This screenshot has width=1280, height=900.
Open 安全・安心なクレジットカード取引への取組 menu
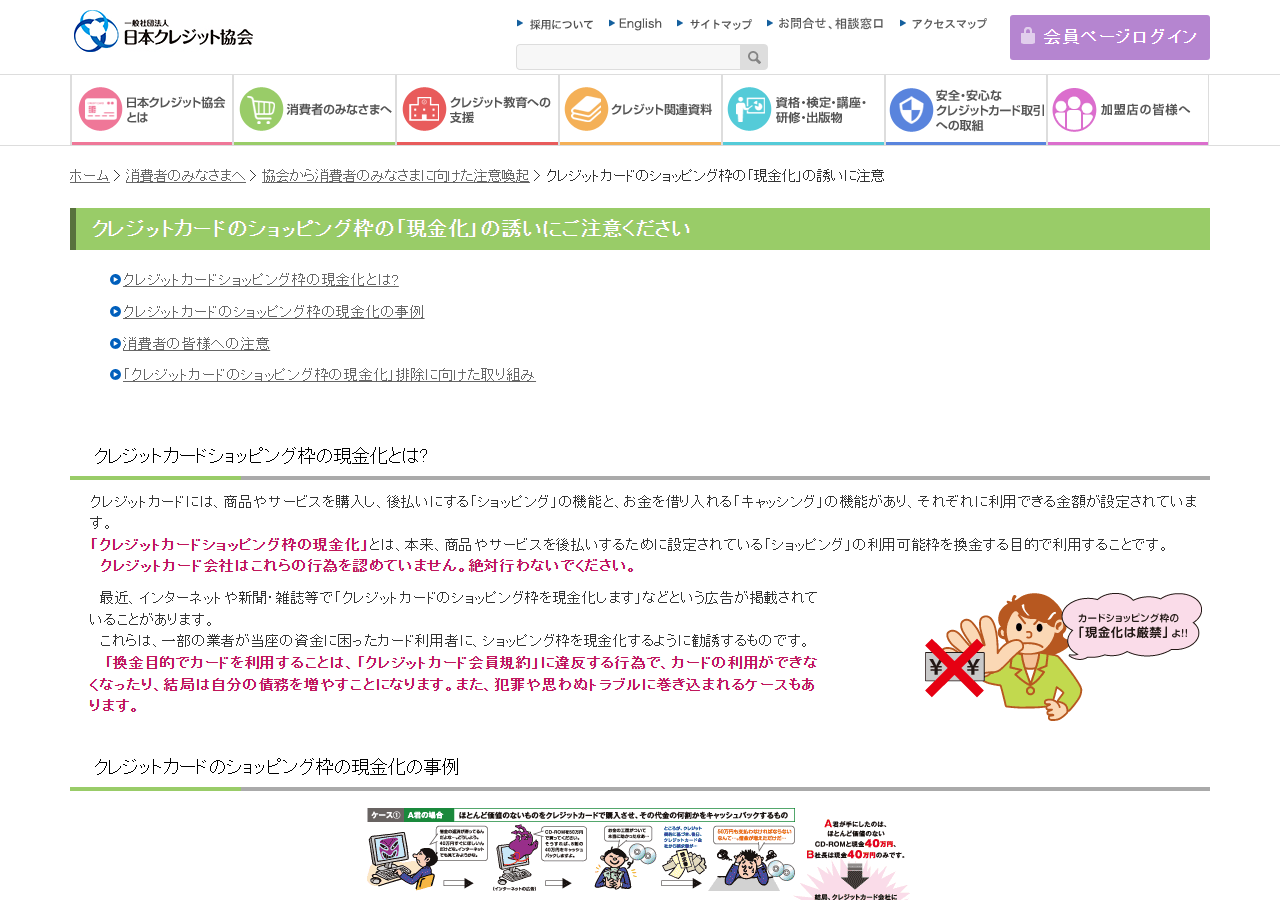[966, 110]
